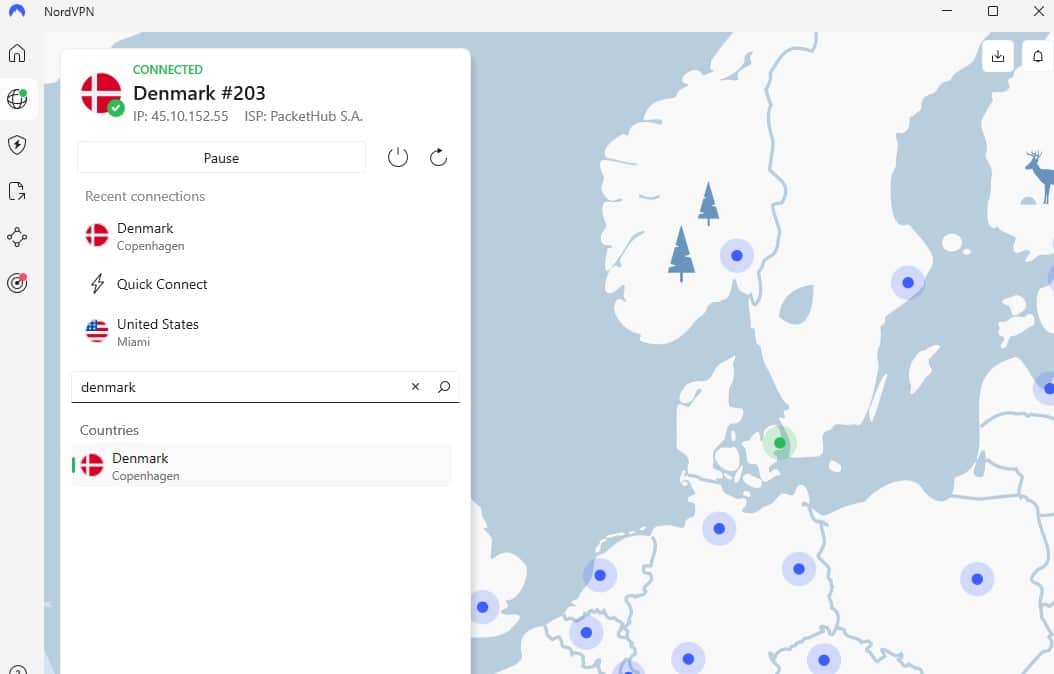Maximize the NordVPN window

coord(993,11)
